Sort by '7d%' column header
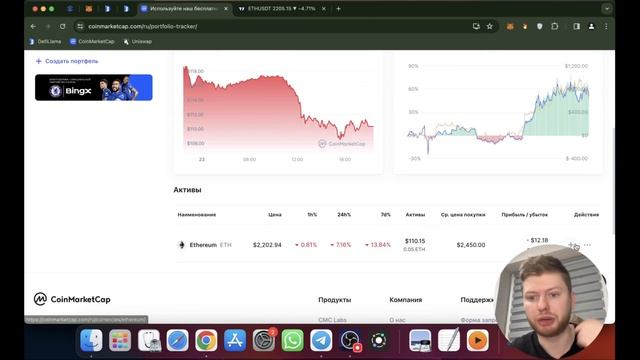The image size is (640, 360). pyautogui.click(x=386, y=215)
